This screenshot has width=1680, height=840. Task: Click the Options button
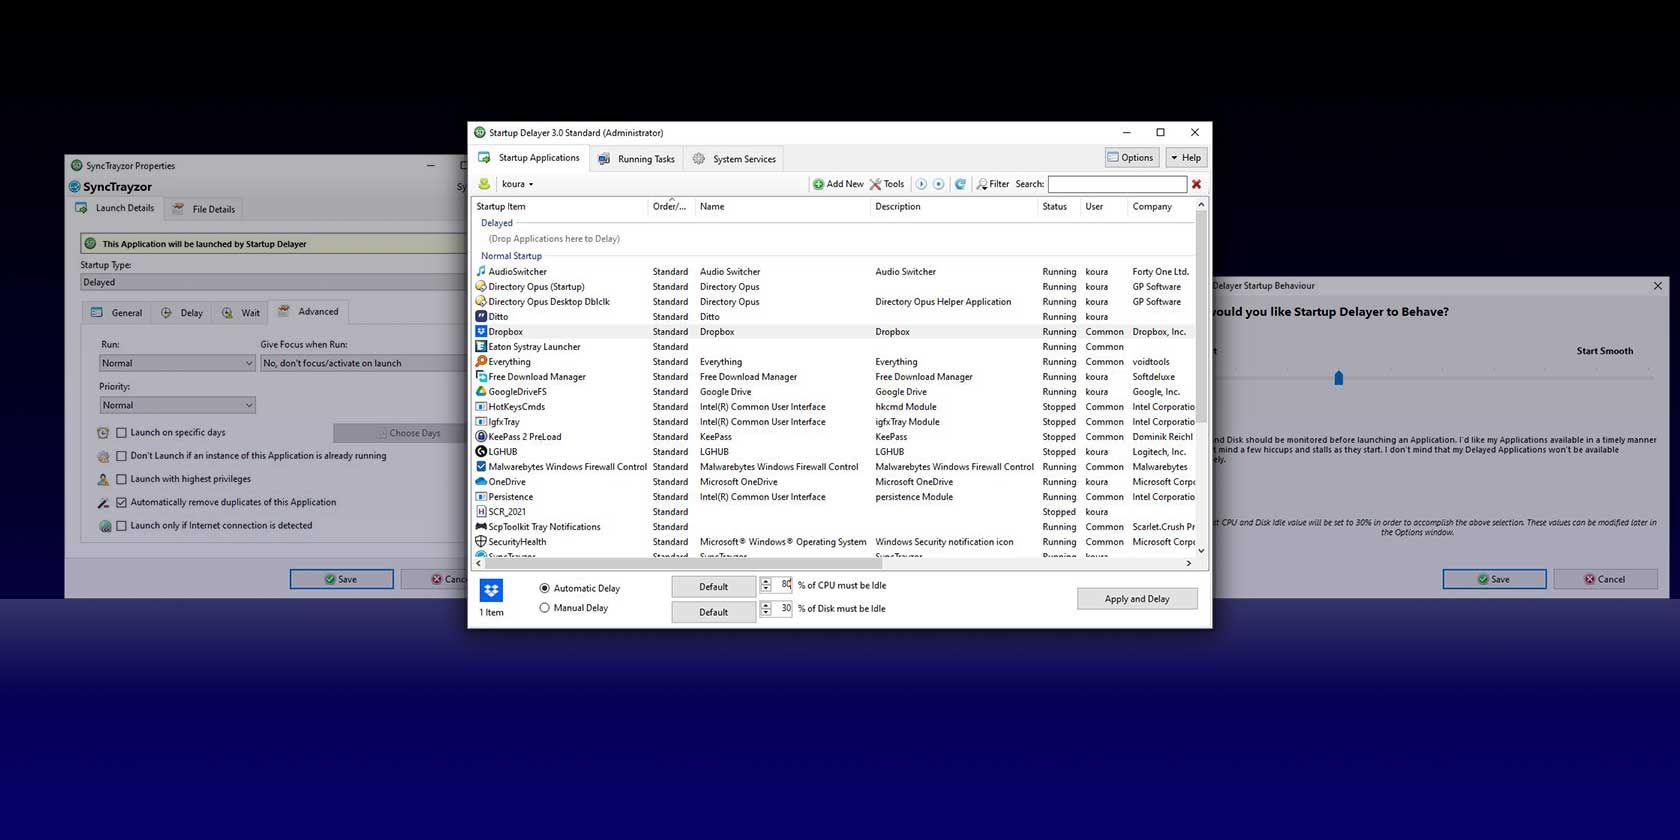1130,158
